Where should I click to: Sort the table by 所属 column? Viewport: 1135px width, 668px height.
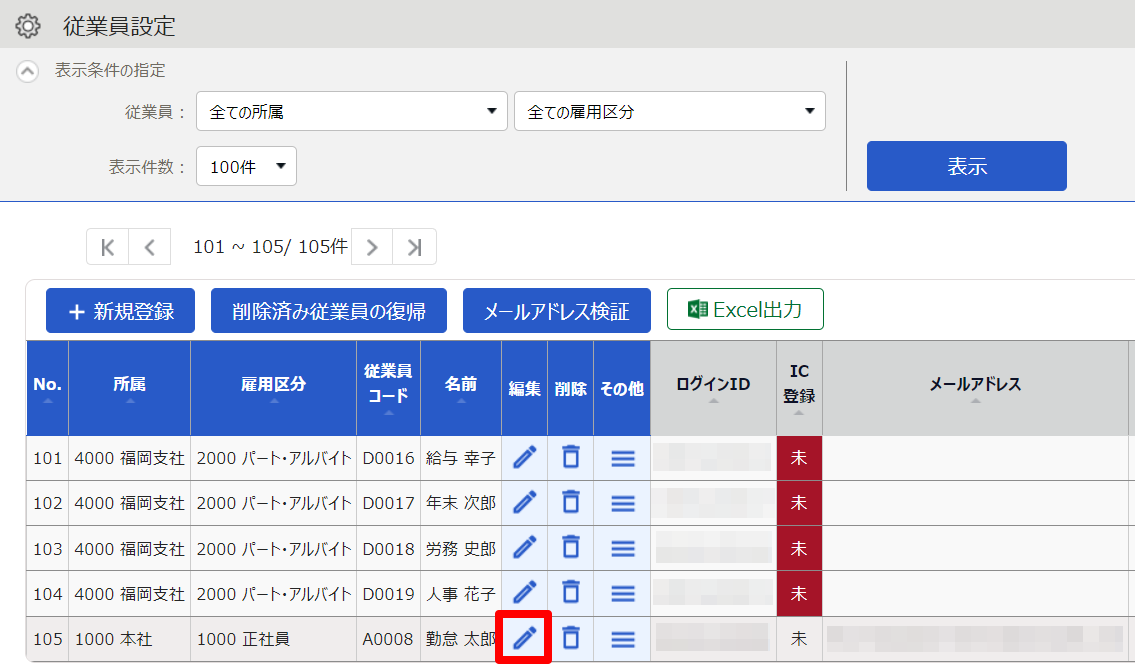tap(130, 388)
